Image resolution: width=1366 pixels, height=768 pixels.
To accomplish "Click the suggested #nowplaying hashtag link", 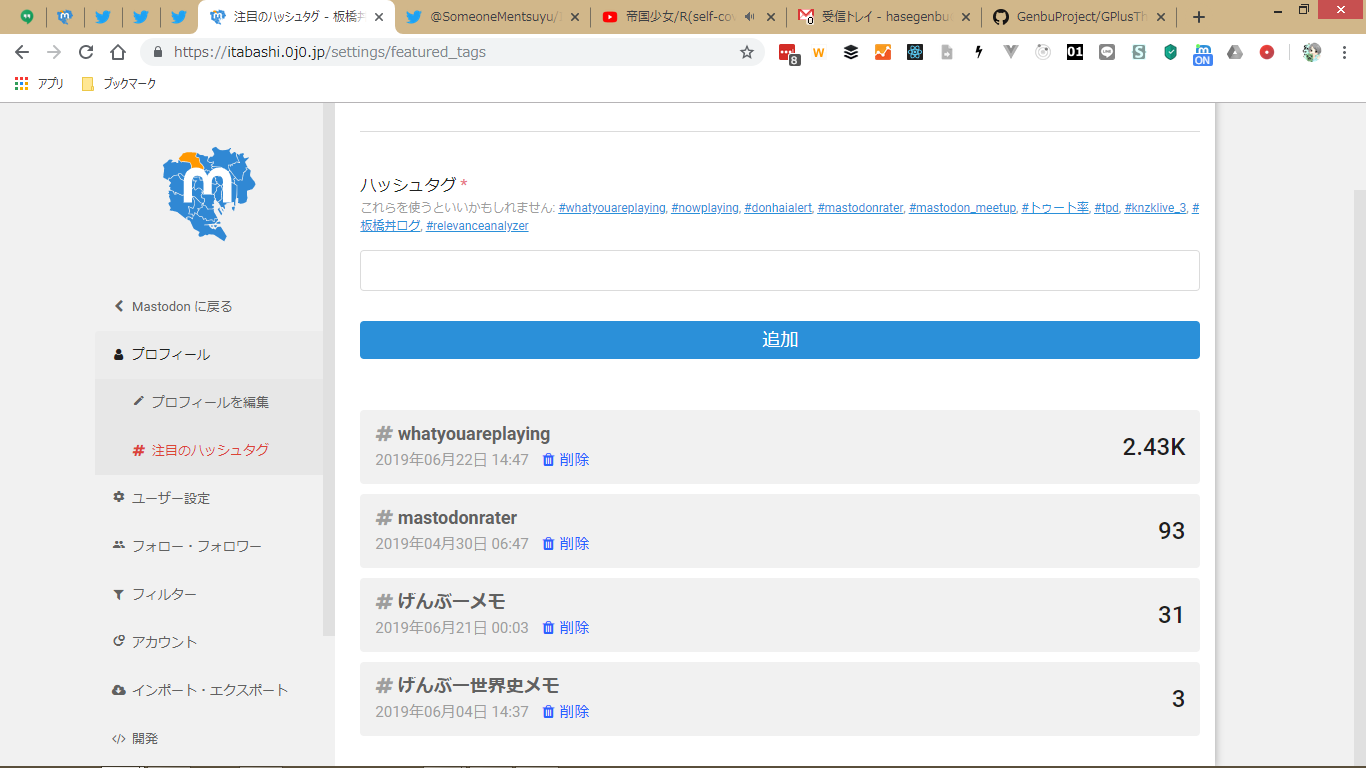I will click(704, 208).
